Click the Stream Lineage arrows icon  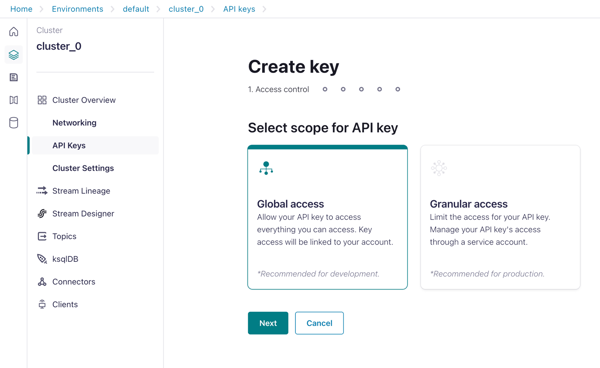point(42,191)
